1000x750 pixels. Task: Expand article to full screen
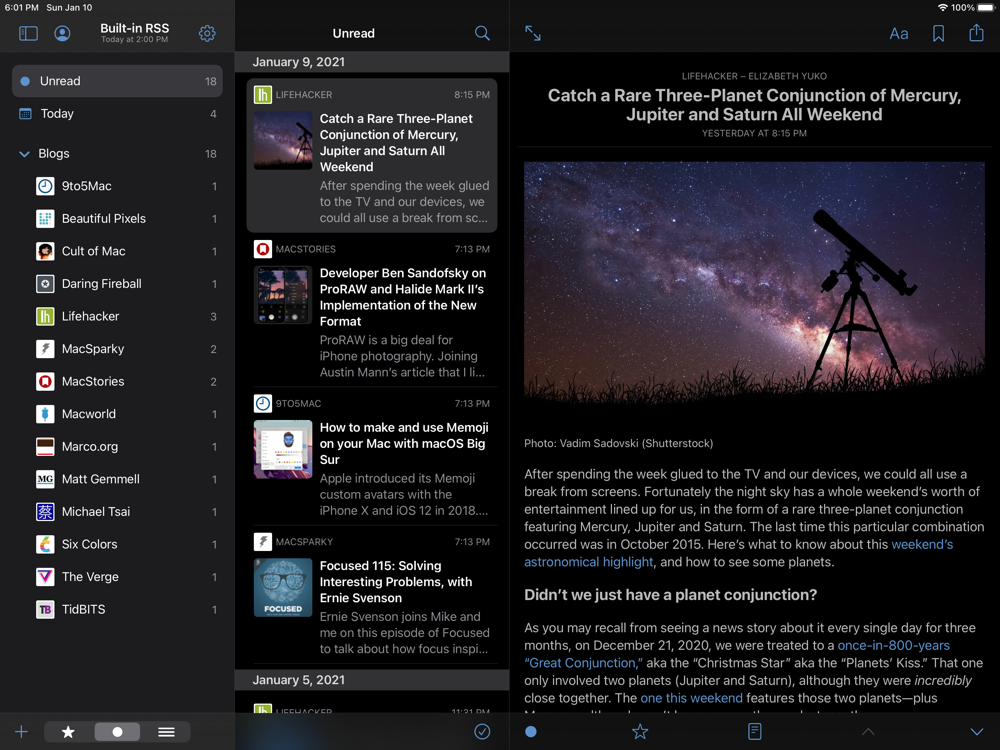(533, 33)
